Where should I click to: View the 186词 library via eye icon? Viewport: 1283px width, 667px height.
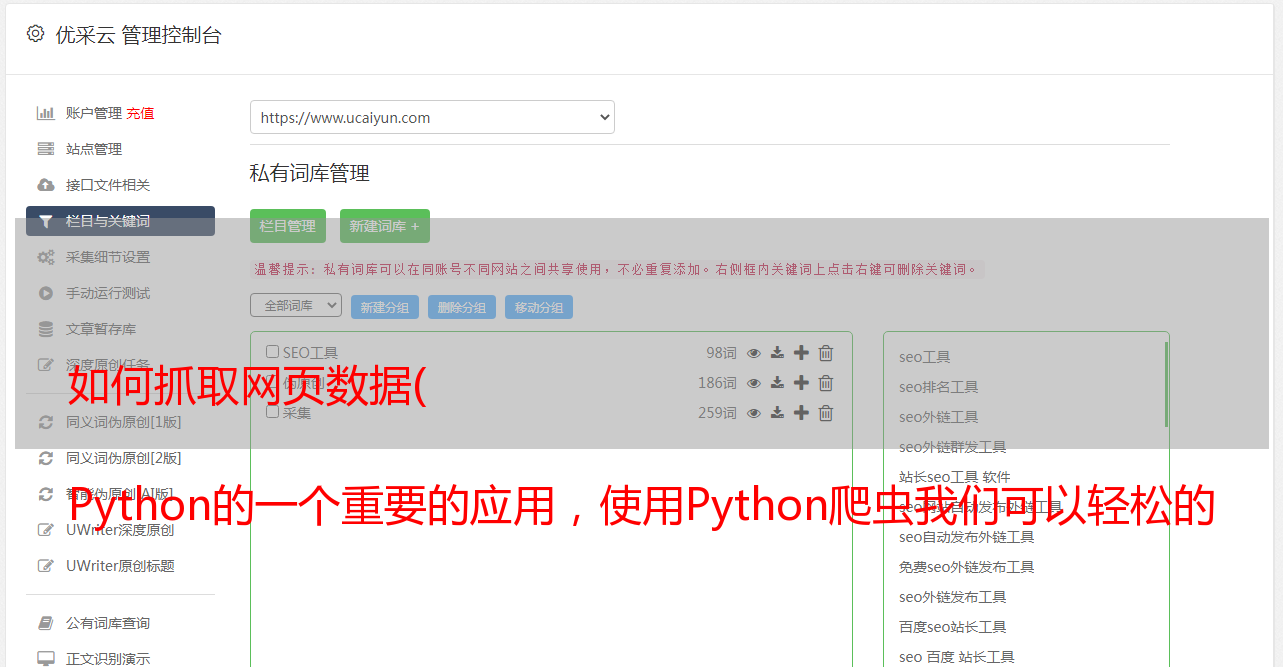[x=754, y=383]
